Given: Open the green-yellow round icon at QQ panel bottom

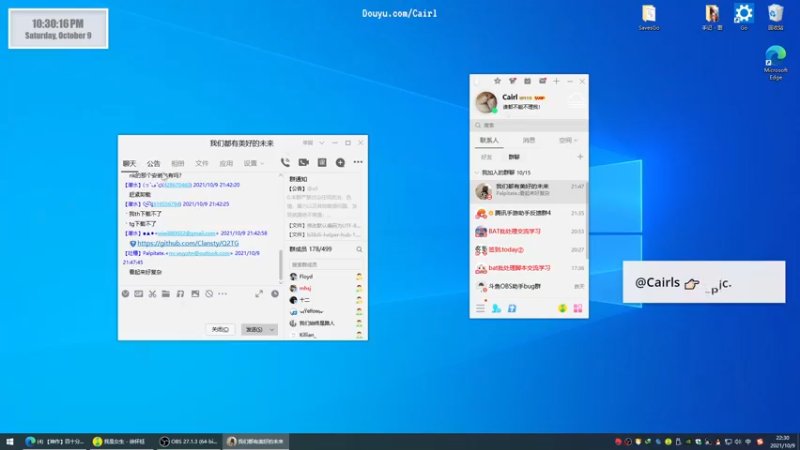Looking at the screenshot, I should pos(562,309).
